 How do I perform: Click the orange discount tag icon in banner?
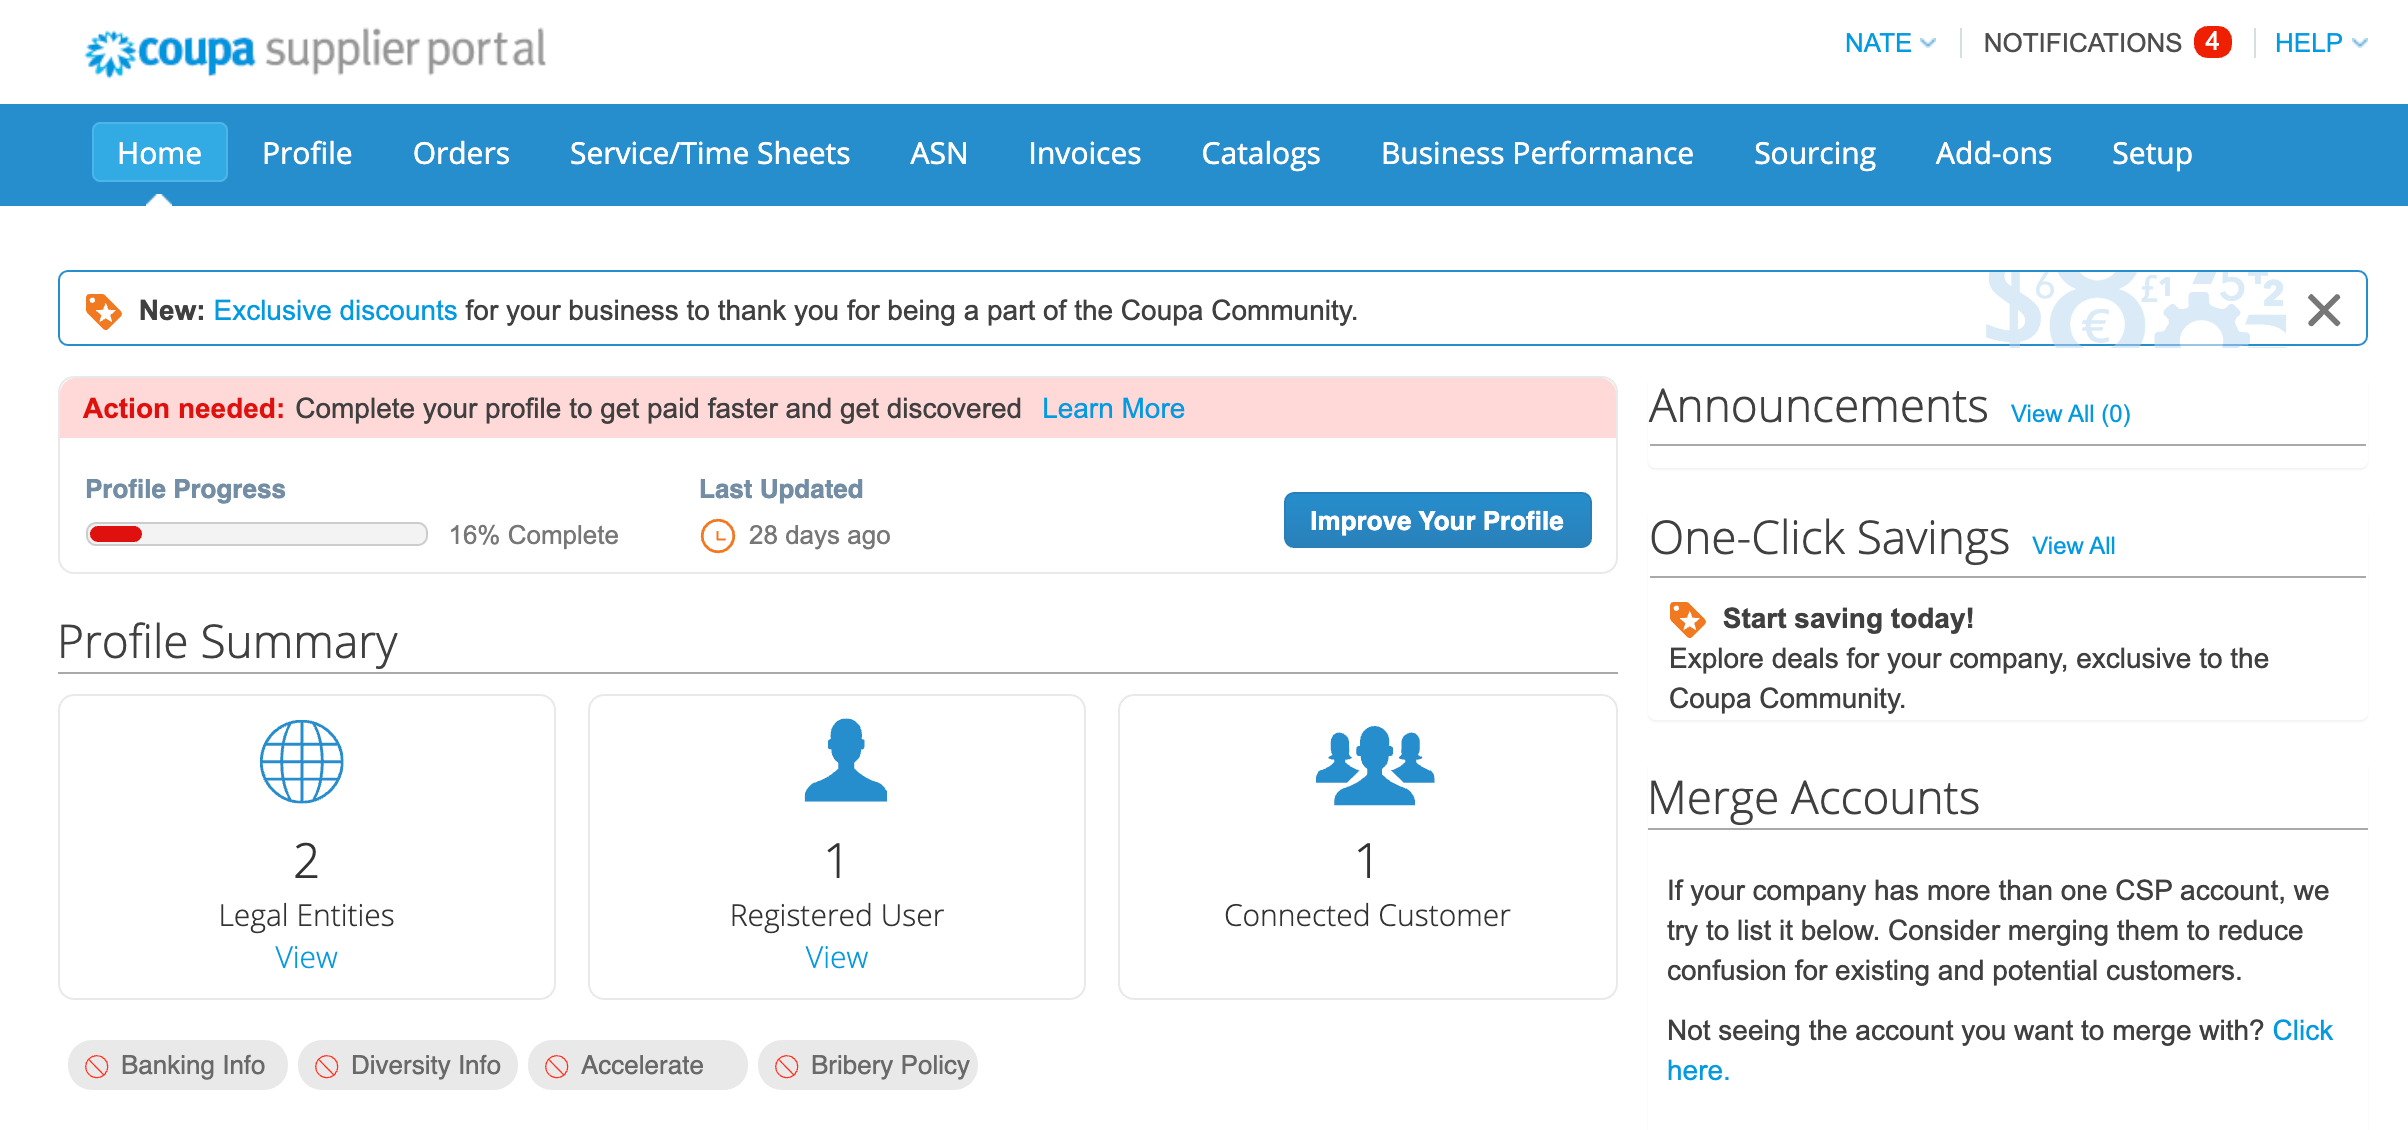tap(103, 311)
